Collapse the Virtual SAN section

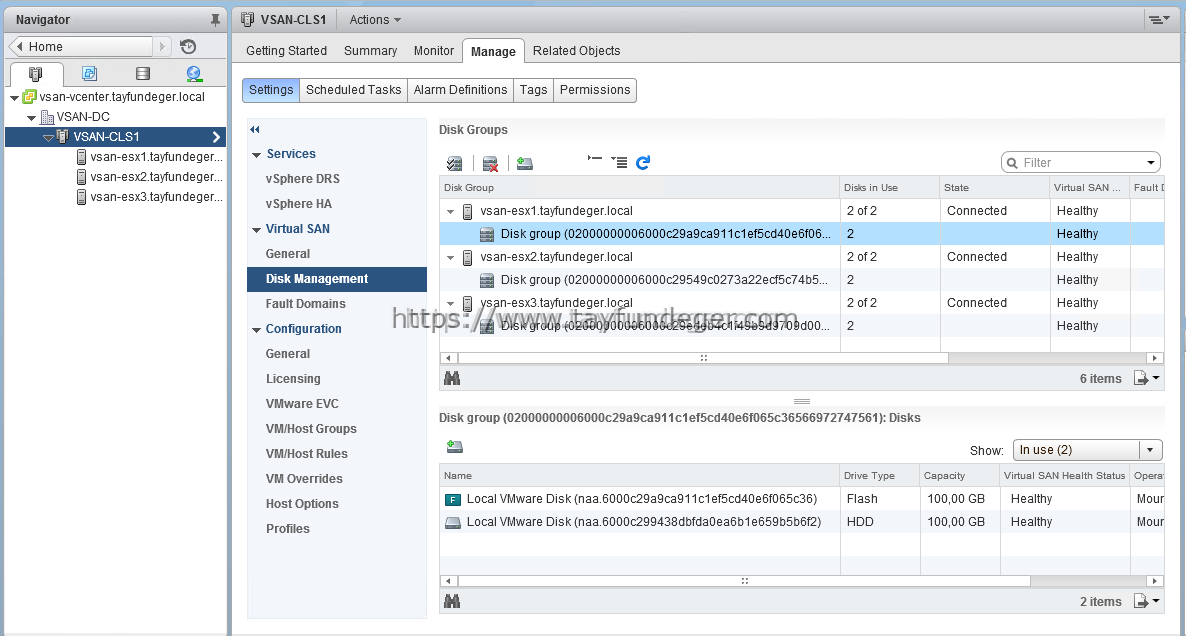(x=256, y=230)
